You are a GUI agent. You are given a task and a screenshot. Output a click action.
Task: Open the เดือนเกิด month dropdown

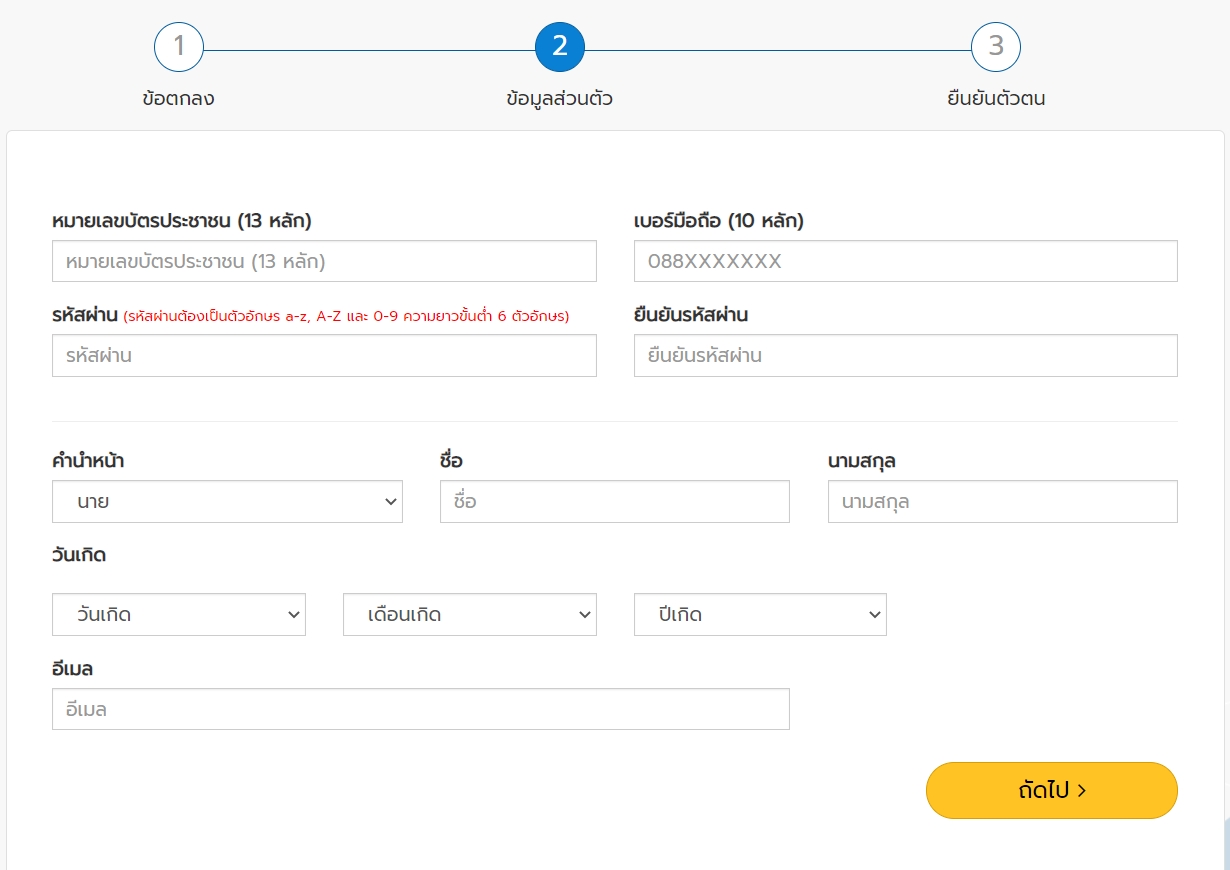[469, 615]
